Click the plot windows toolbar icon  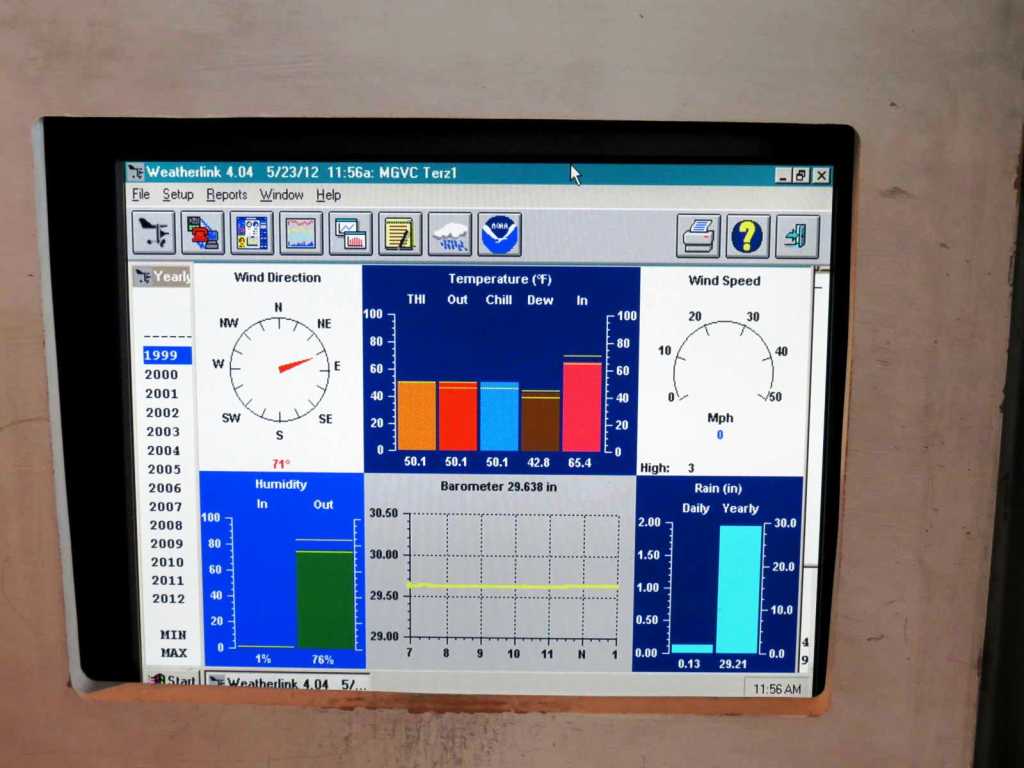point(351,234)
